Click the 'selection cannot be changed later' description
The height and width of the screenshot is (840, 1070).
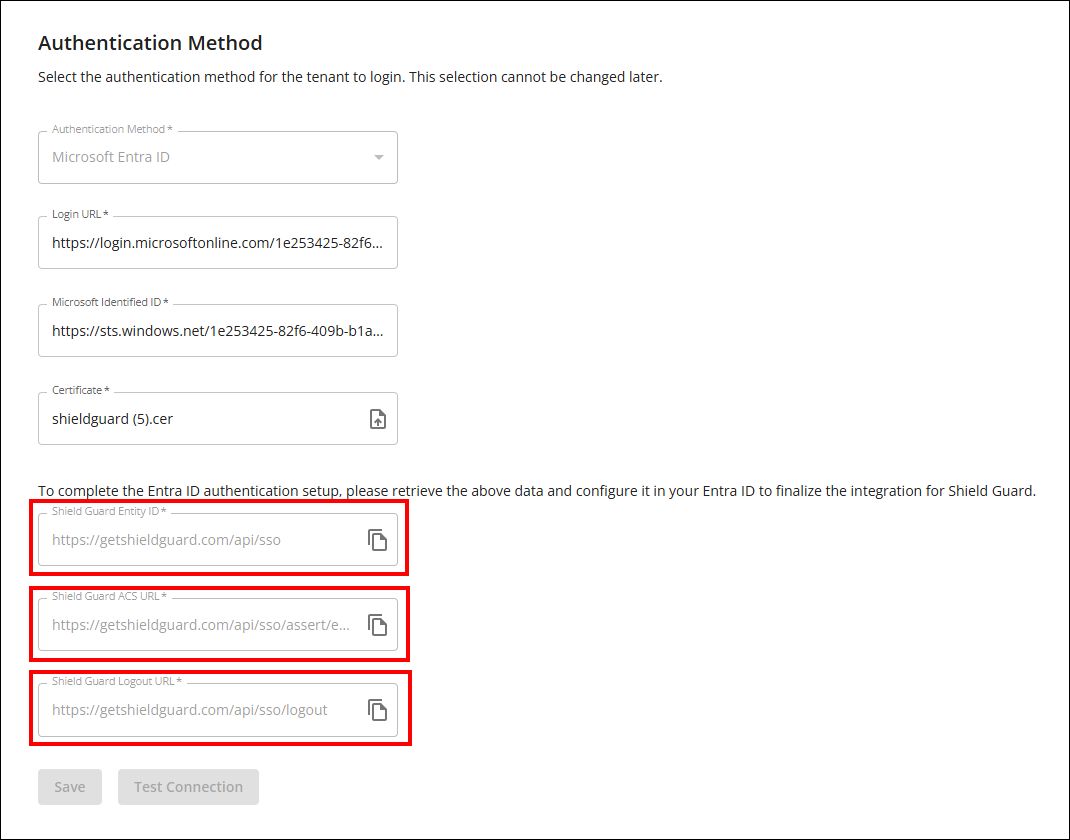[350, 77]
